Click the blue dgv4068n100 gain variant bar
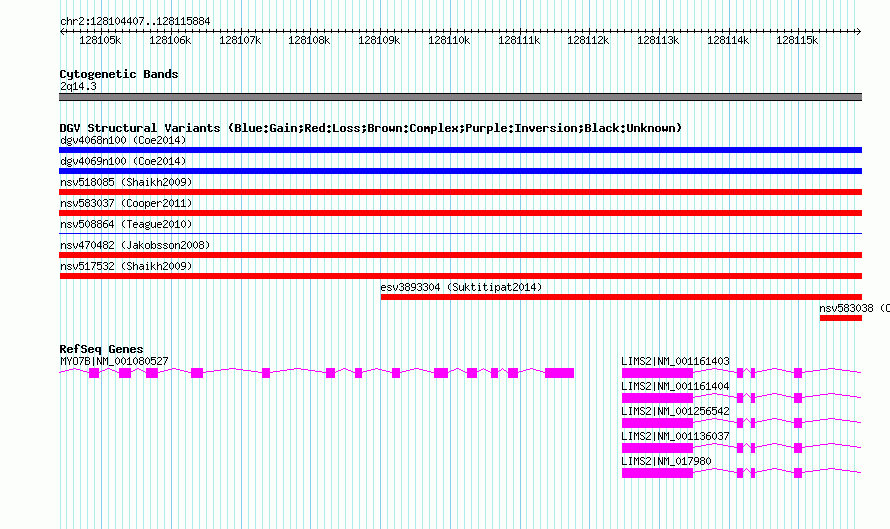Image resolution: width=890 pixels, height=529 pixels. (460, 150)
